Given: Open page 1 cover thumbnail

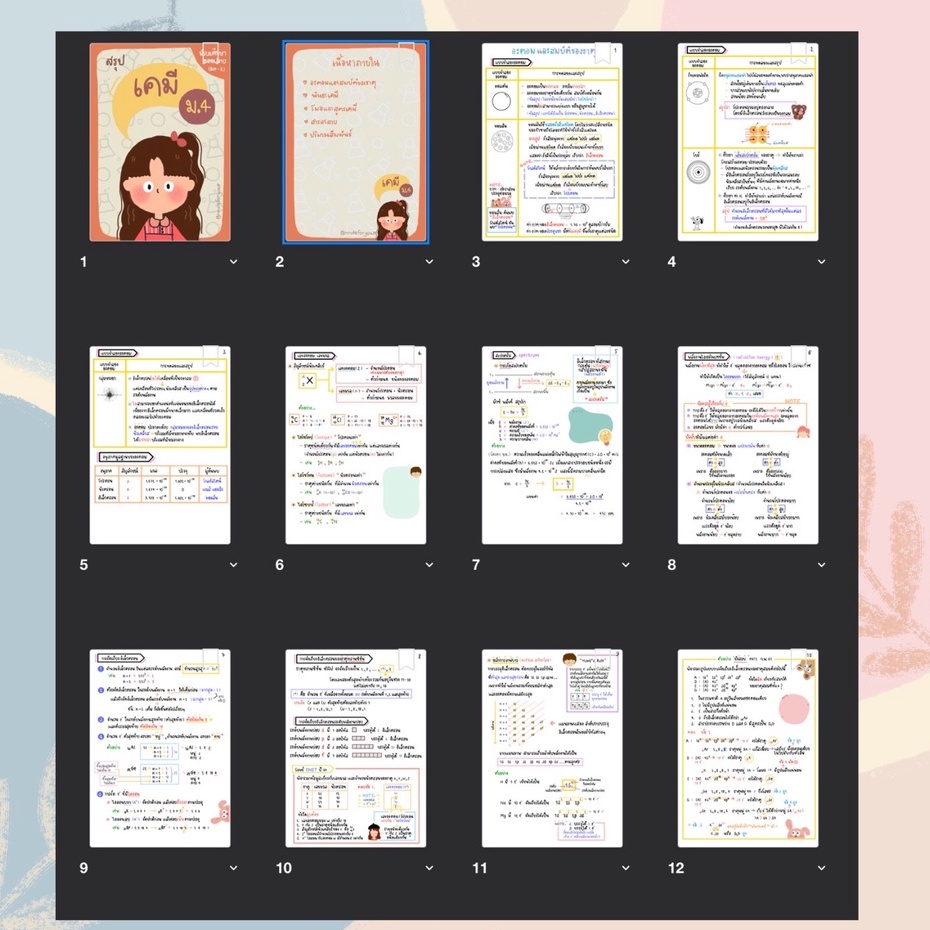Looking at the screenshot, I should click(x=160, y=142).
